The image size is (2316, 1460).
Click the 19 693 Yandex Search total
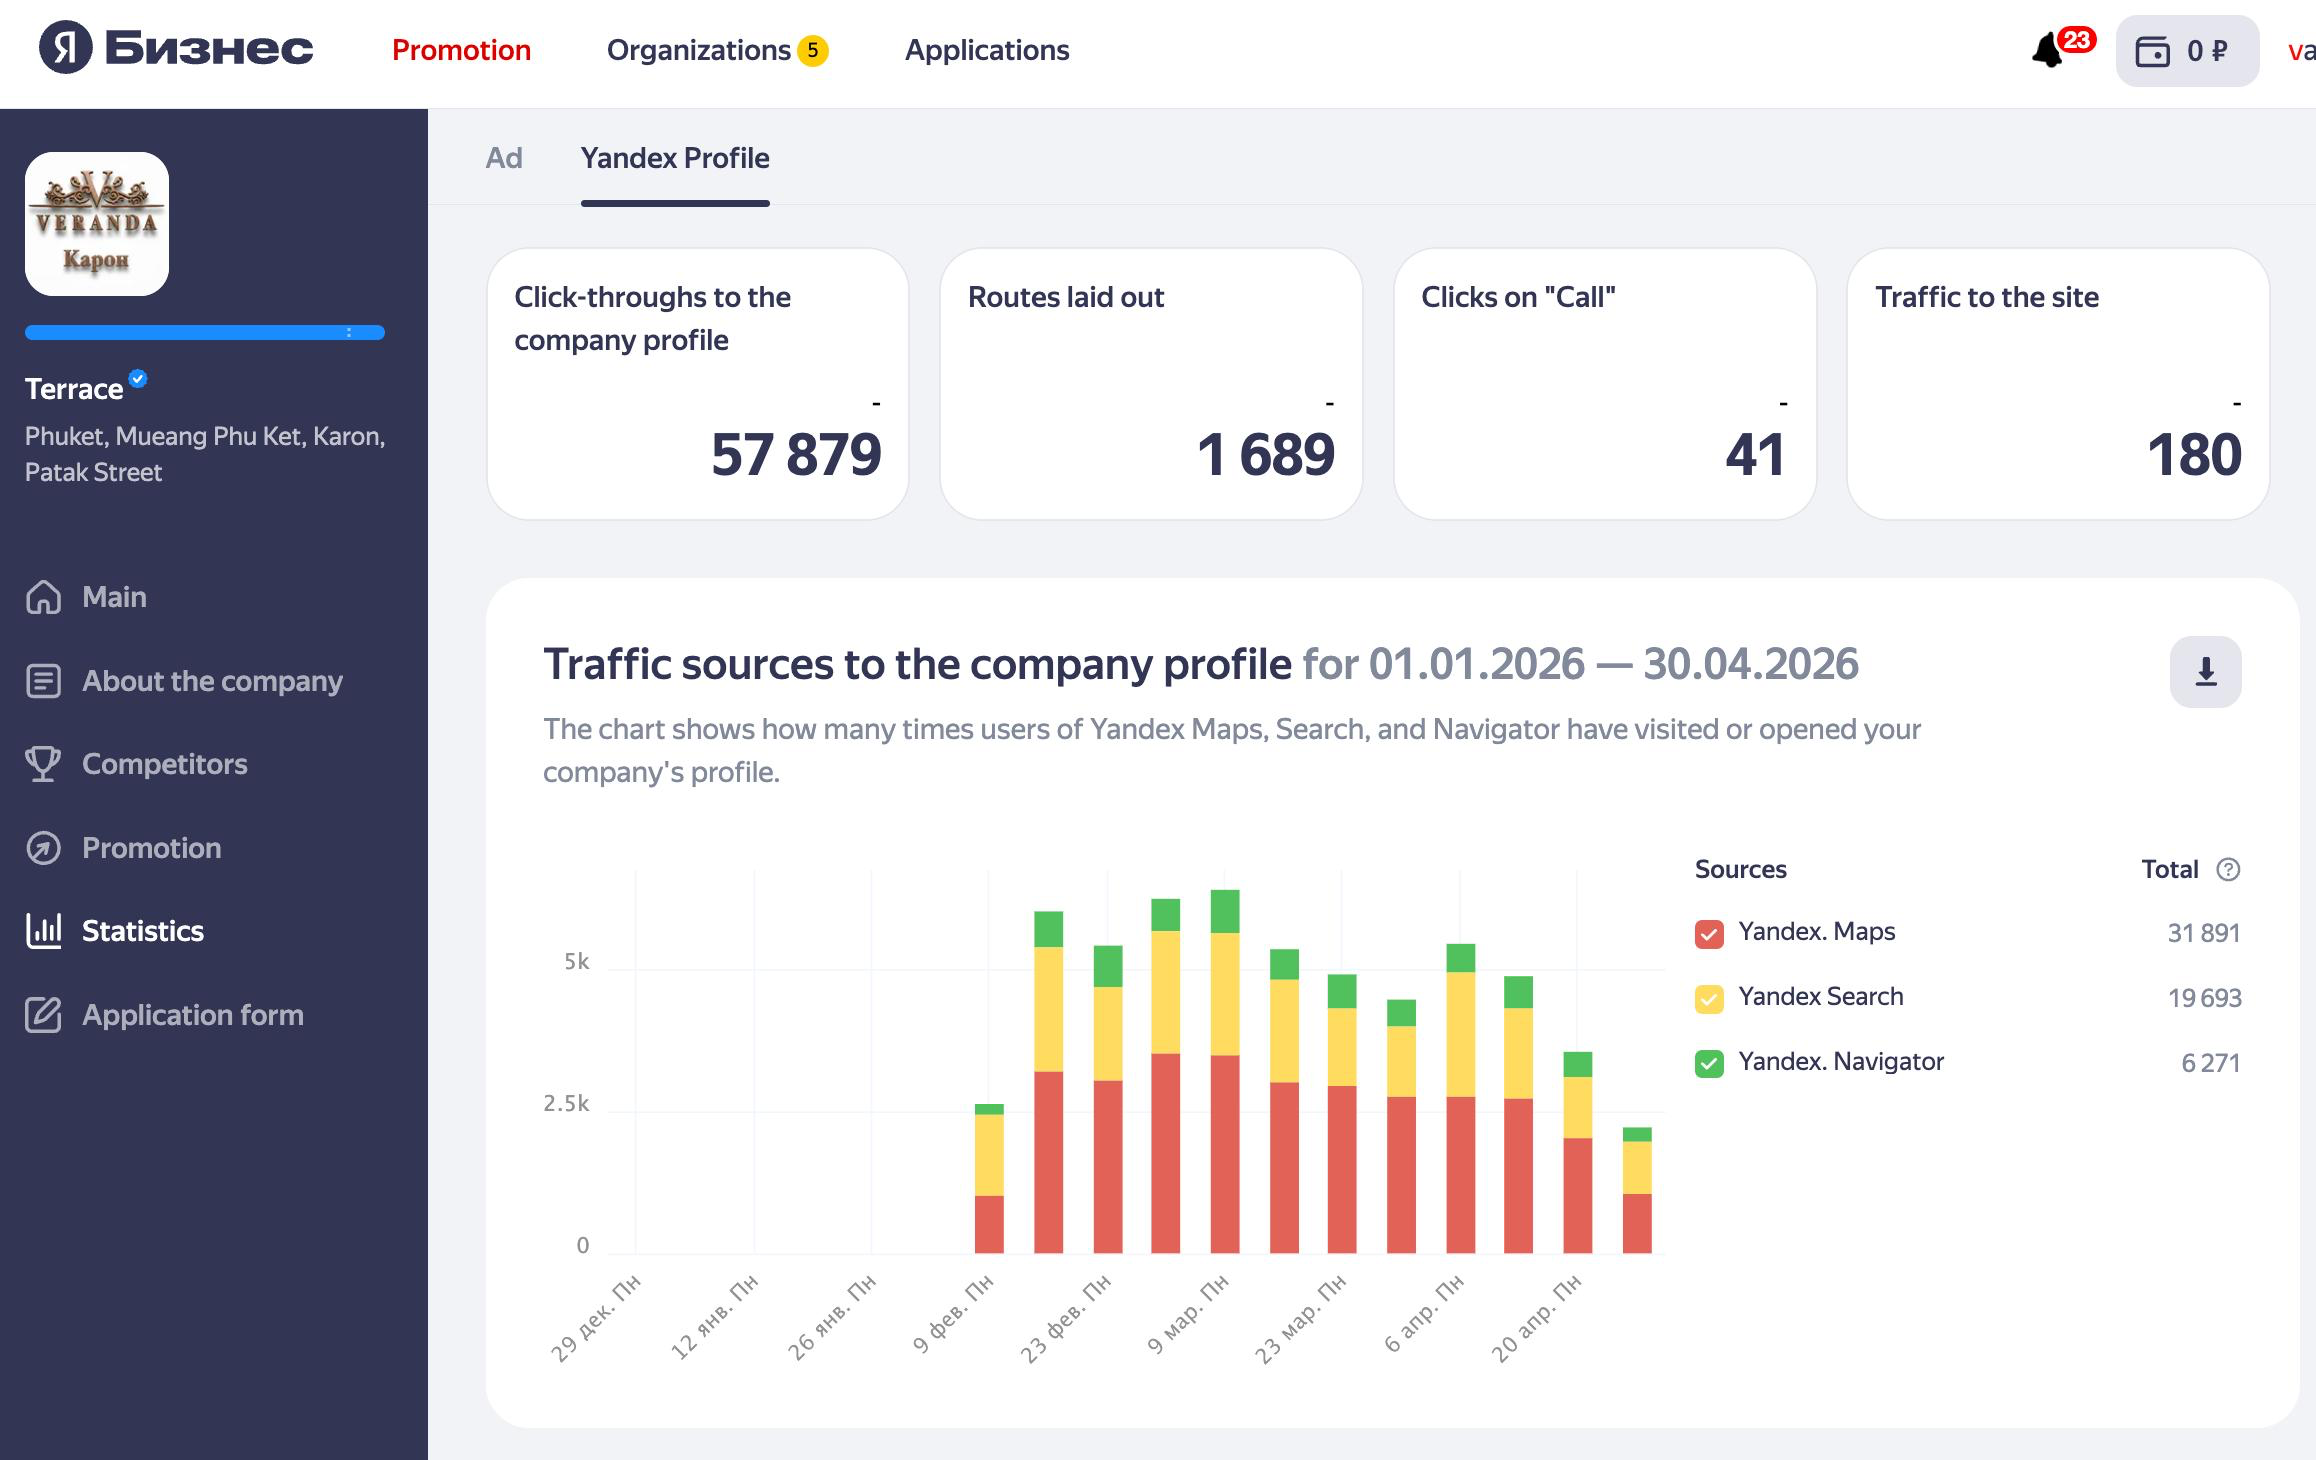coord(2204,998)
